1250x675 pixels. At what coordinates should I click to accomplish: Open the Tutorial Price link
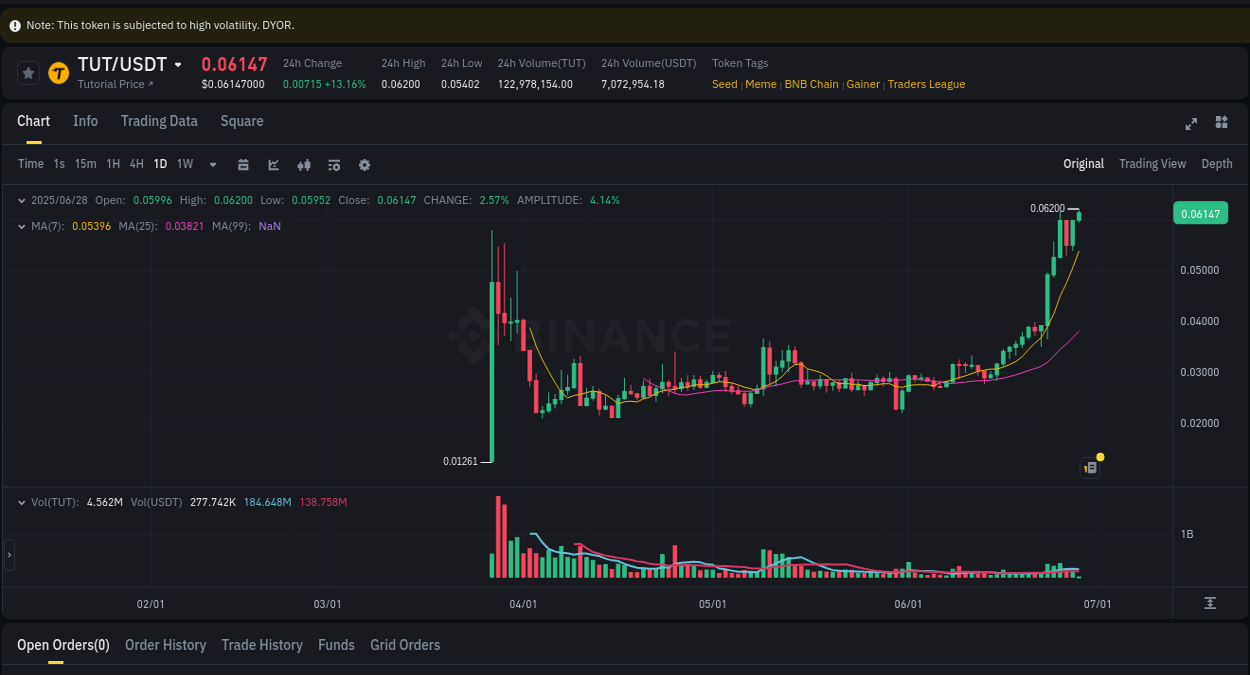(115, 84)
